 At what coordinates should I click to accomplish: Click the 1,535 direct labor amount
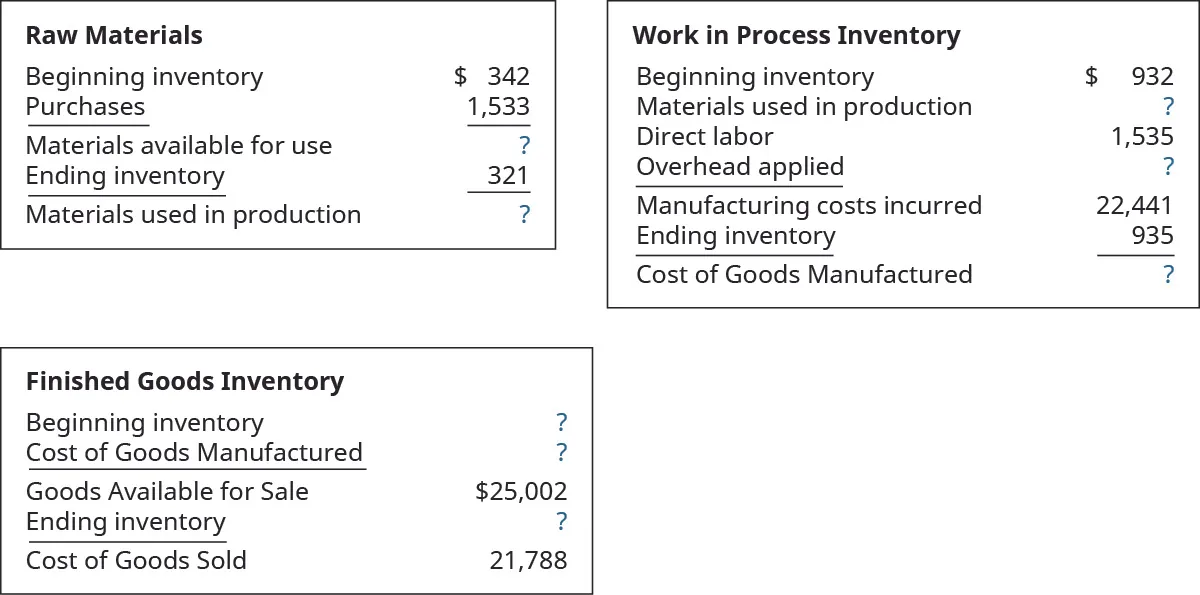1142,137
